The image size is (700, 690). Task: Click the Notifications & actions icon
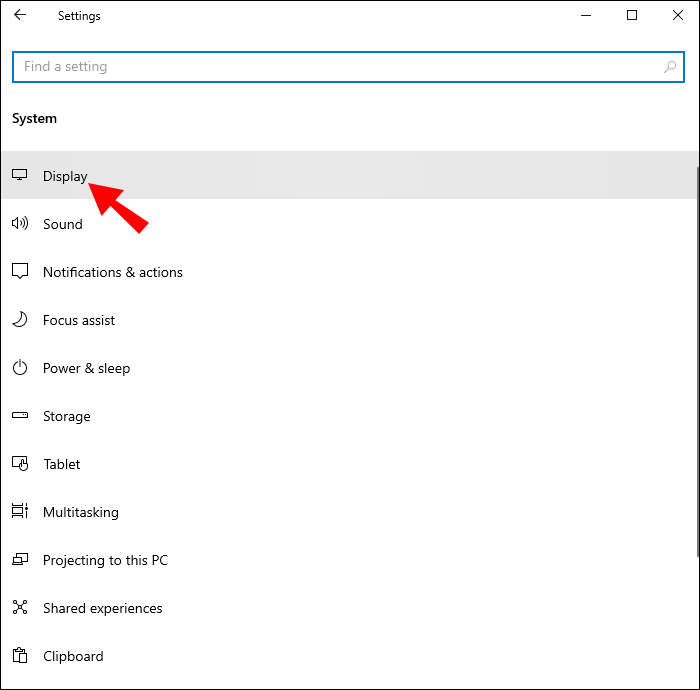20,272
